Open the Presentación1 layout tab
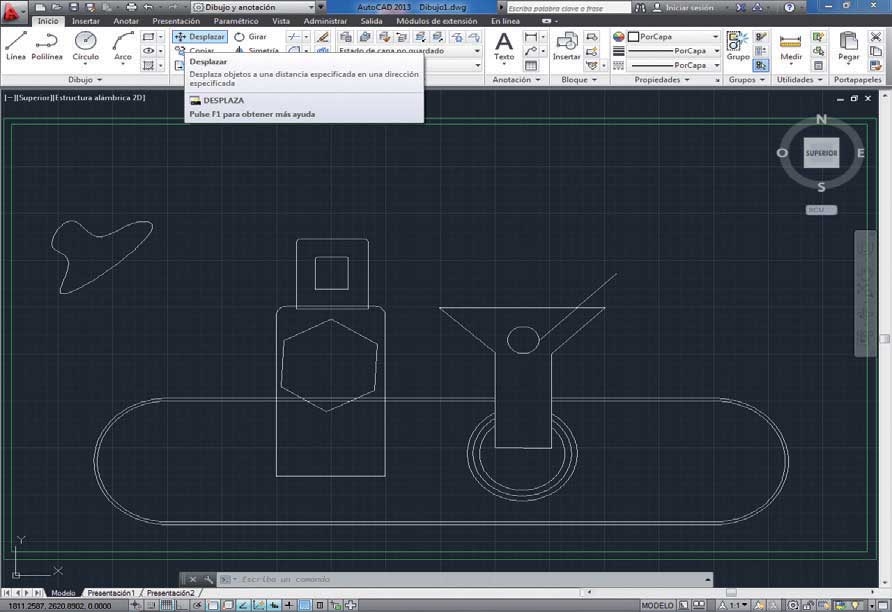The image size is (892, 612). pos(110,593)
